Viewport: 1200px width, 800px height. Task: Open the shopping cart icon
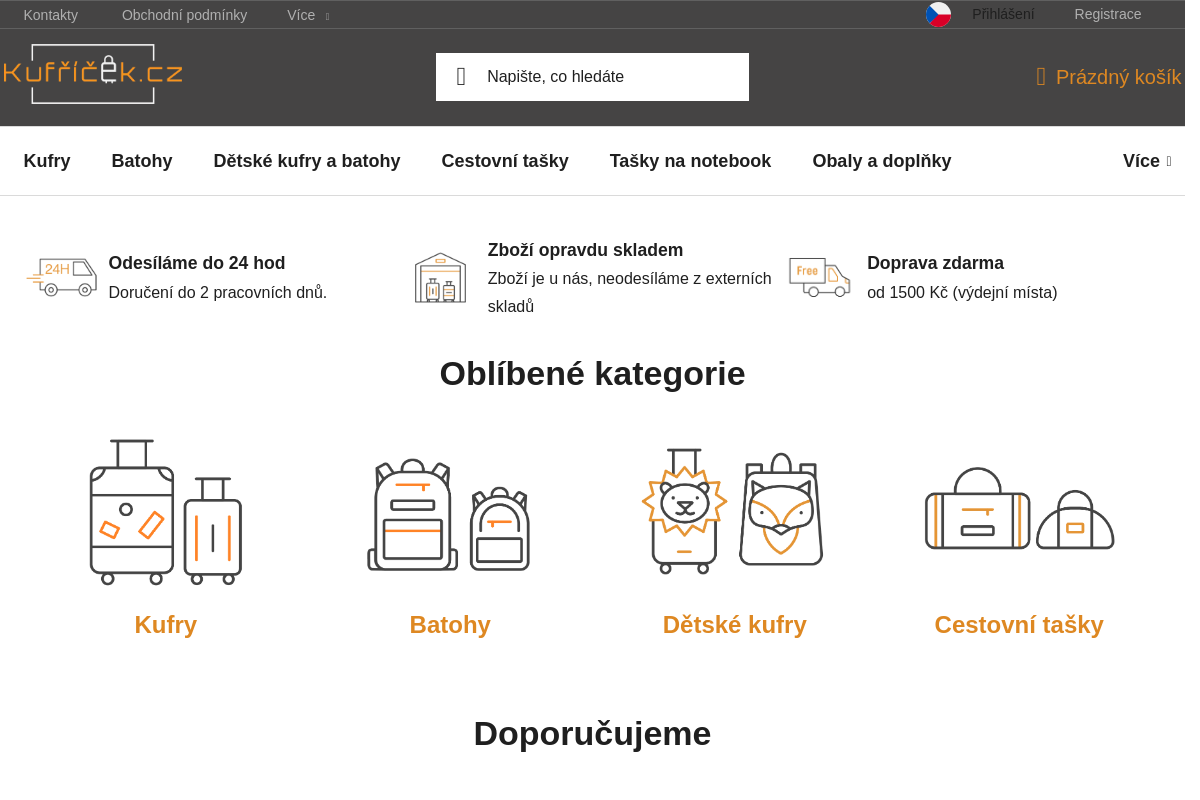tap(1041, 77)
